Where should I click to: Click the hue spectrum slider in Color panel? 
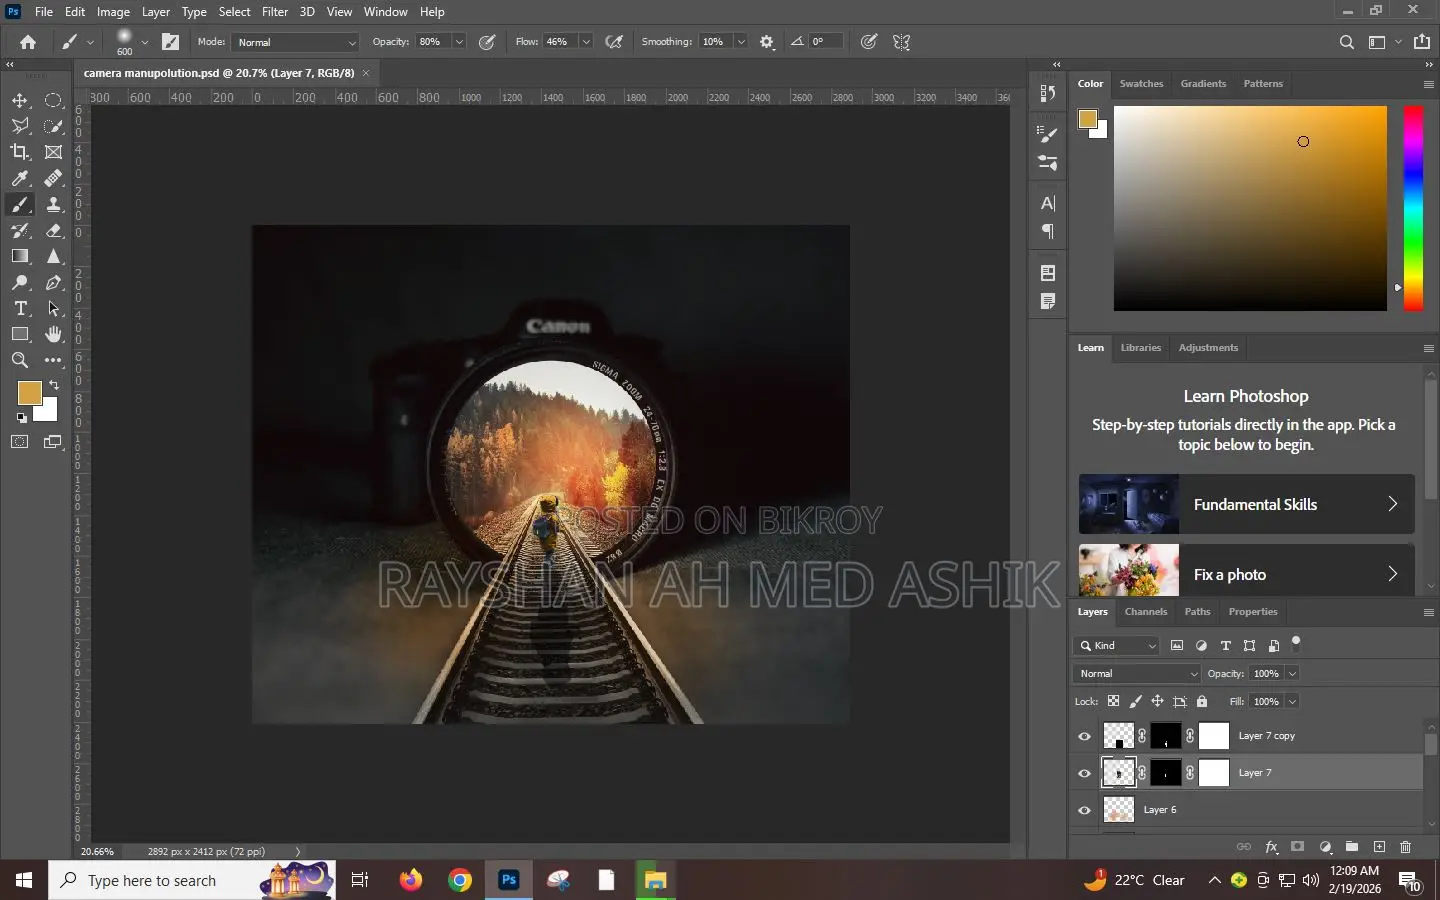click(1413, 208)
